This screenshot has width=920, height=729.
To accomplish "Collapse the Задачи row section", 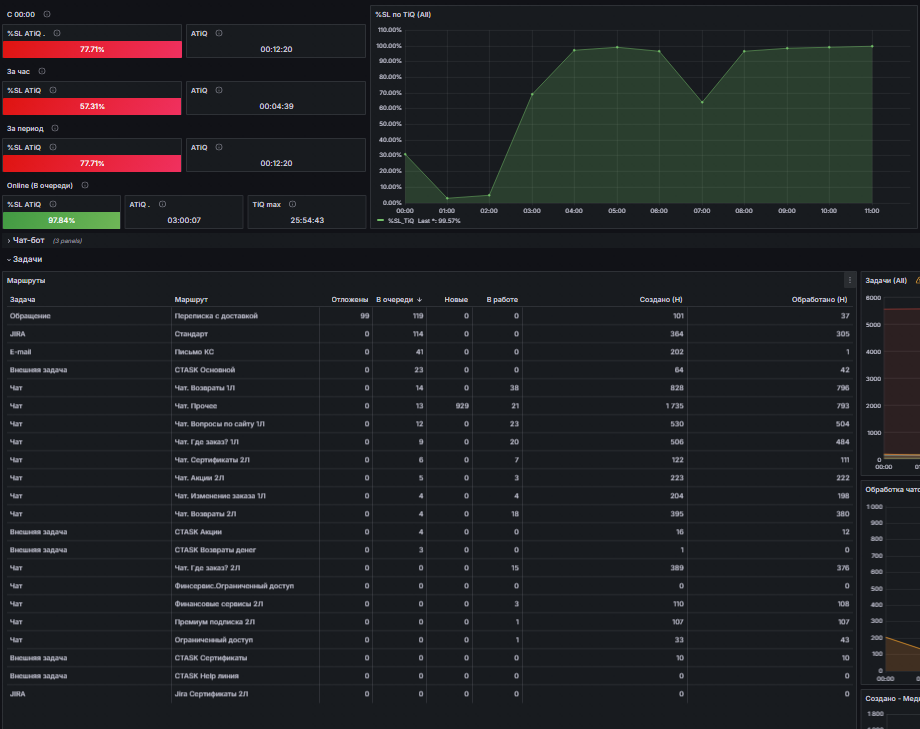I will pos(25,259).
